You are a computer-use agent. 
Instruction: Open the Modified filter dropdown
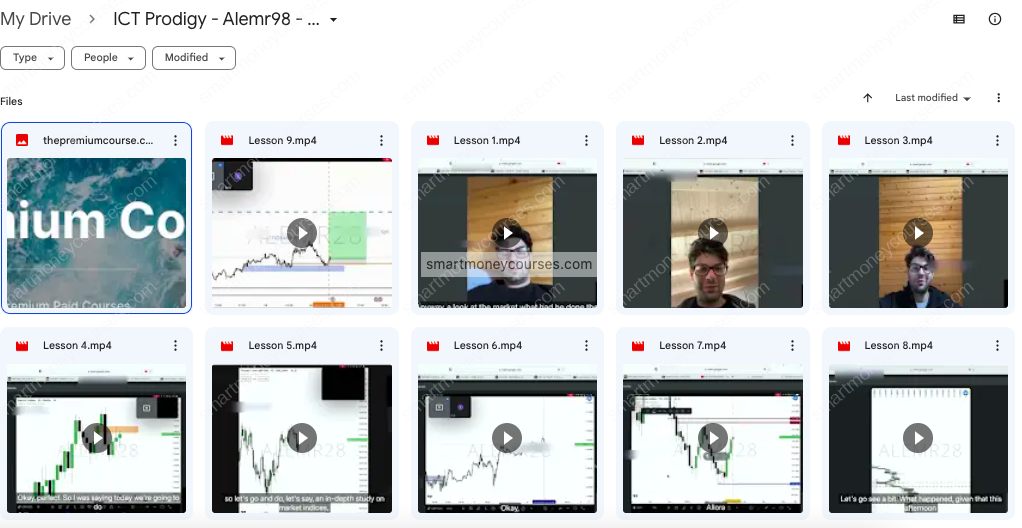coord(193,58)
